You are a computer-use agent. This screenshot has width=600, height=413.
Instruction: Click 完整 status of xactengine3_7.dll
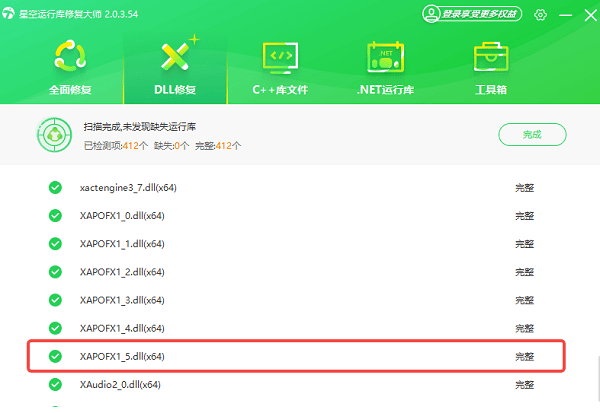pyautogui.click(x=524, y=188)
